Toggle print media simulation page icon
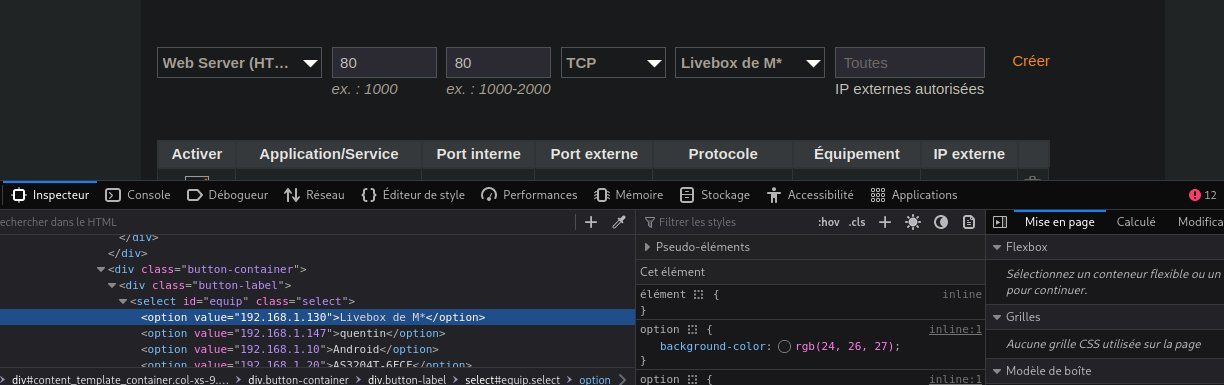 968,222
